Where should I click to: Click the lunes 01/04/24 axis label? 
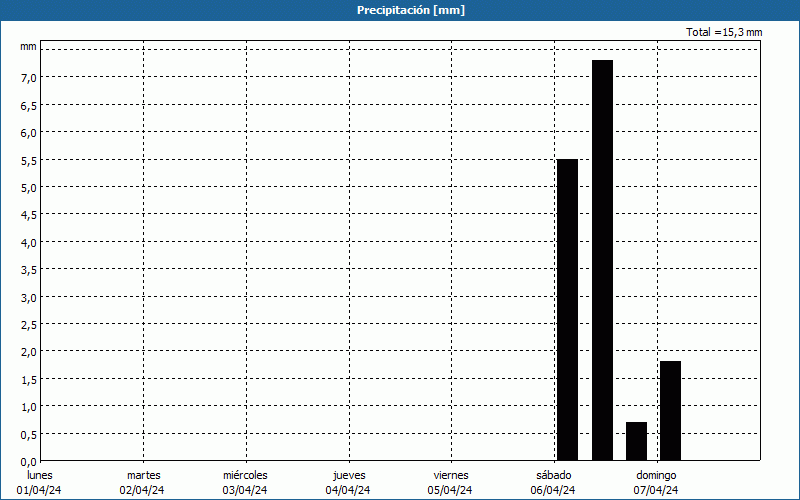coord(39,483)
